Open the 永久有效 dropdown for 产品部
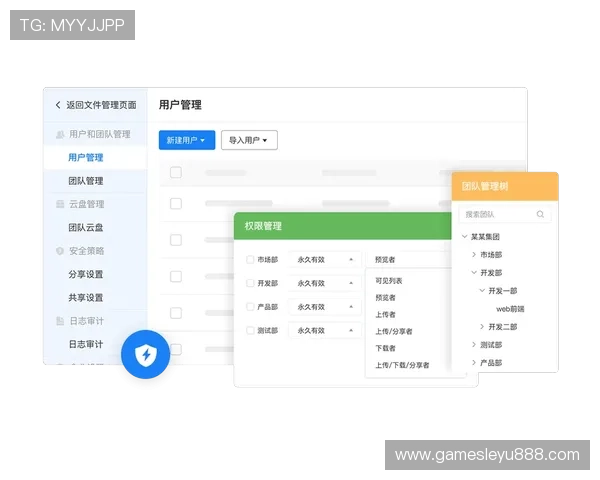 (325, 307)
